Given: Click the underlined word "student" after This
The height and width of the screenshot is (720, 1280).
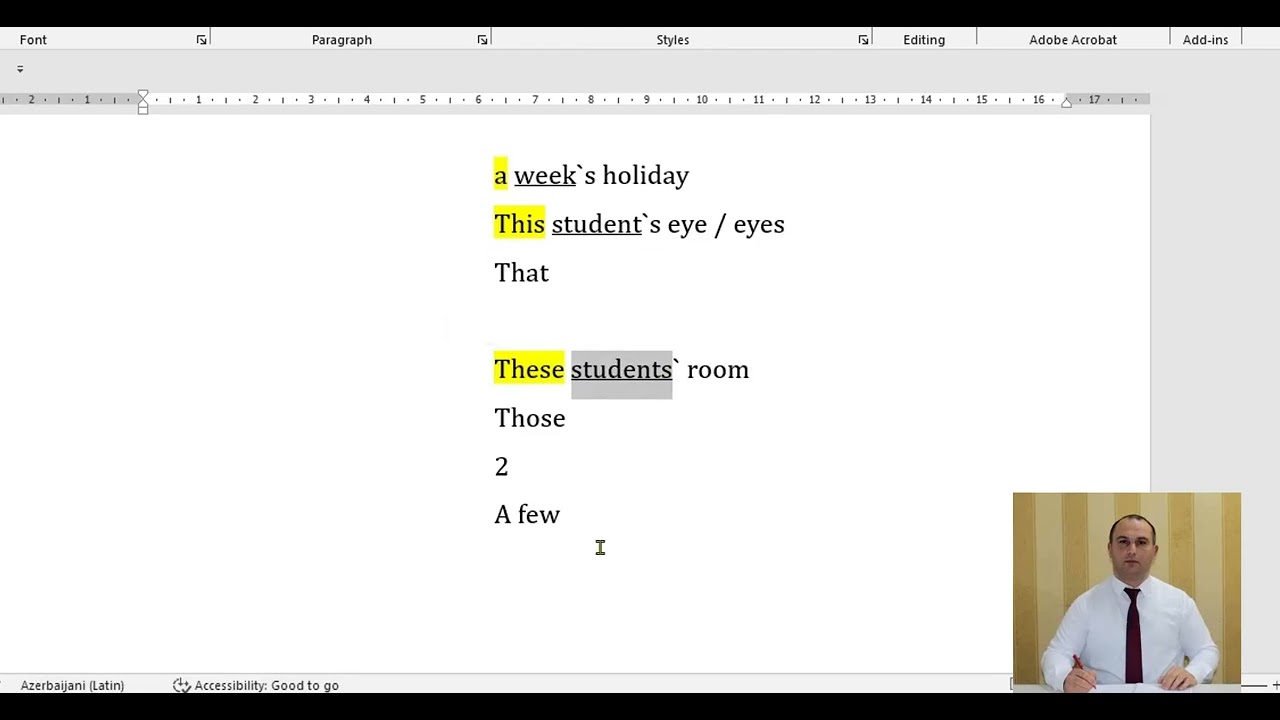Looking at the screenshot, I should [596, 224].
